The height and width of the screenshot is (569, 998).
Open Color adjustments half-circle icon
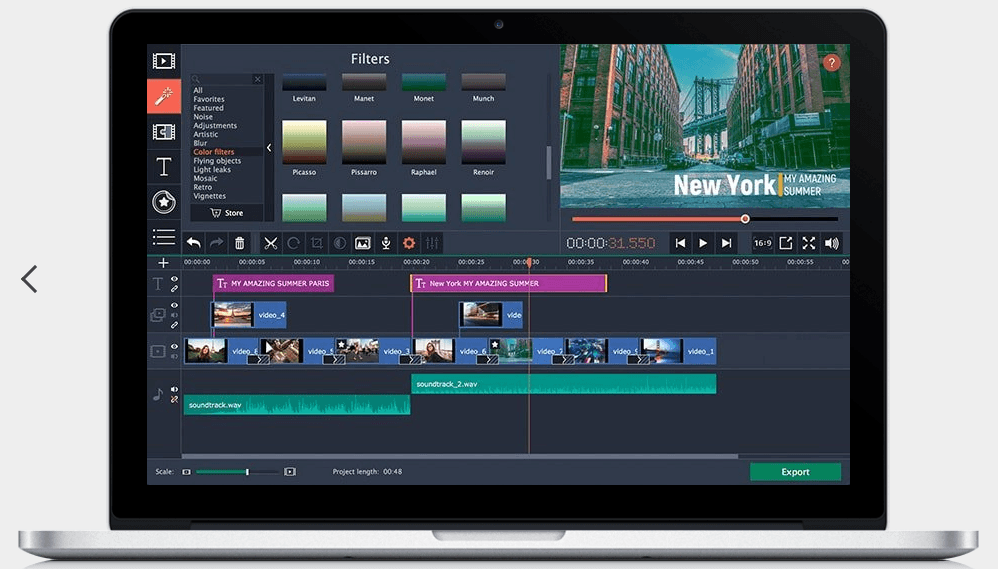(x=339, y=242)
